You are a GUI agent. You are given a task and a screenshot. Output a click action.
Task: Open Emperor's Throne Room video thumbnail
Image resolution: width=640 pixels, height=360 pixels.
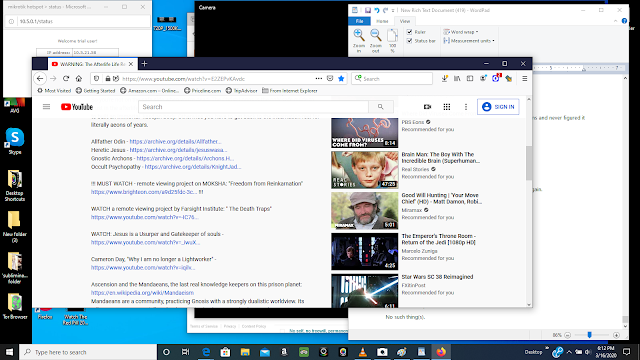(x=364, y=251)
